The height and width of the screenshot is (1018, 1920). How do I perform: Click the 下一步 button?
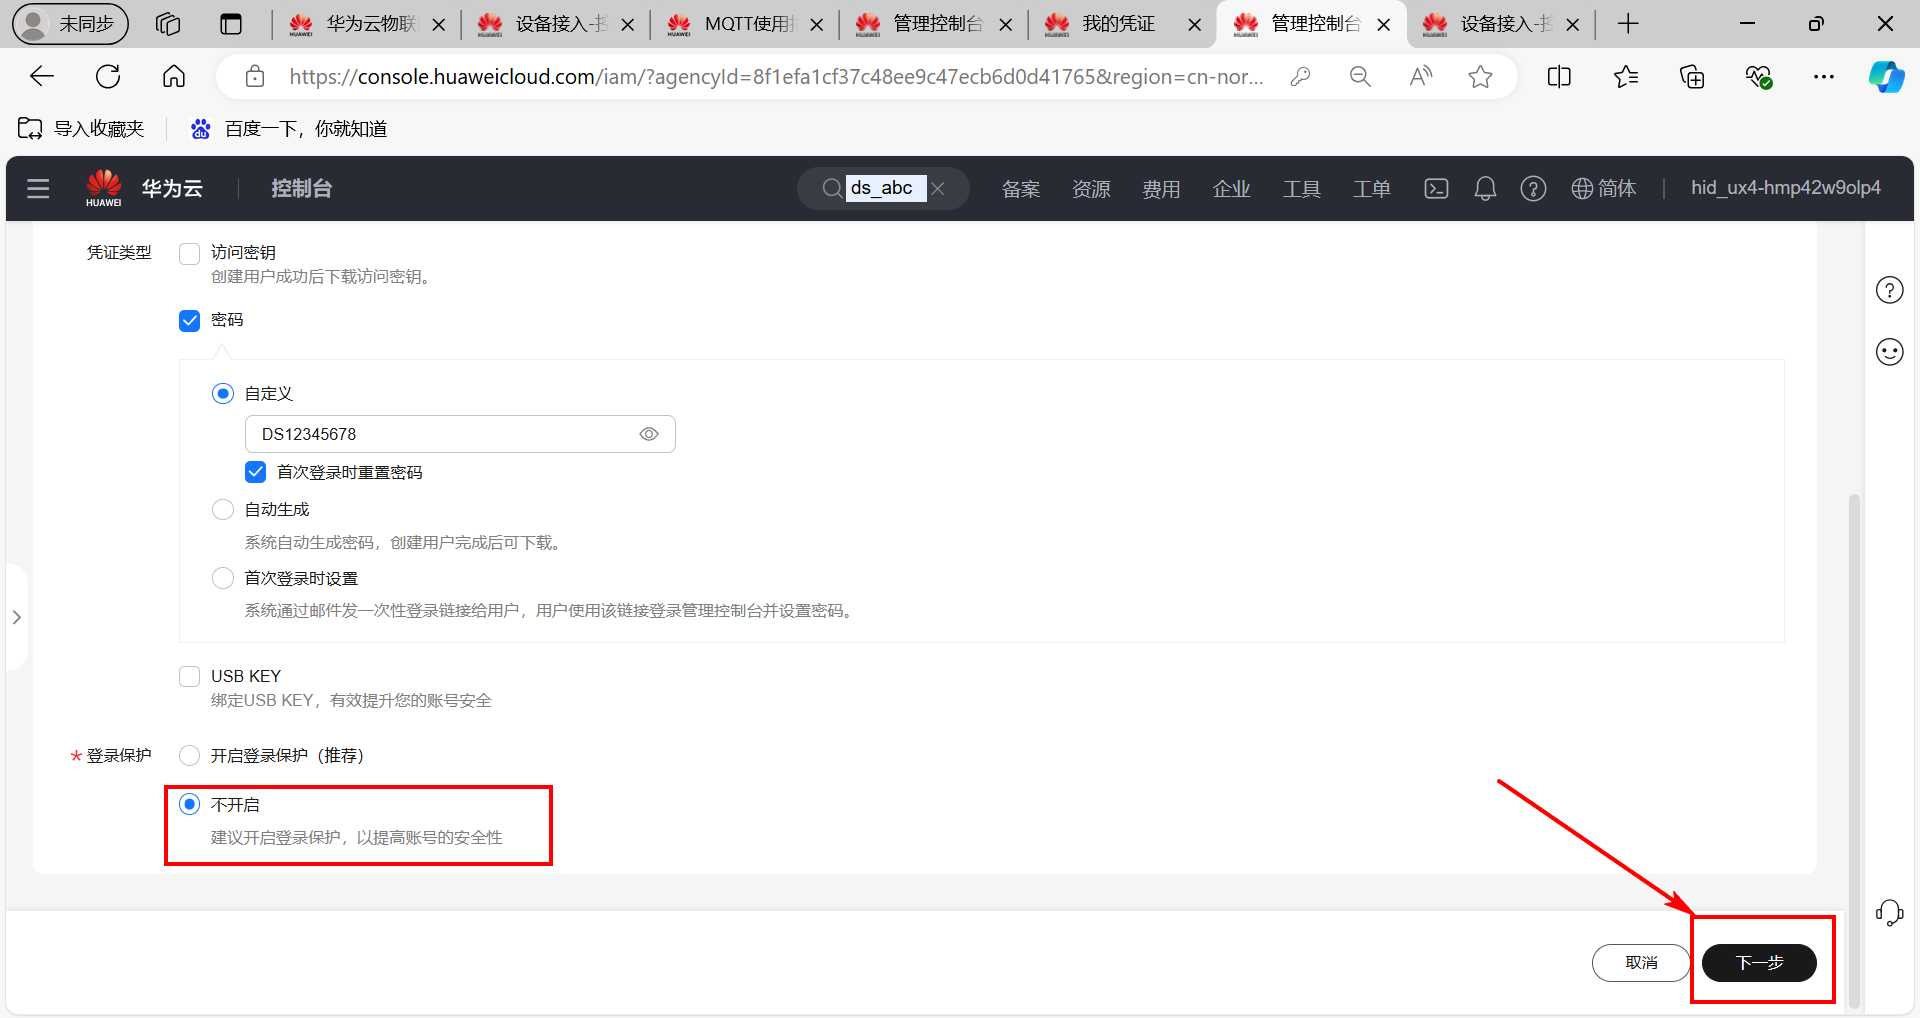1761,962
